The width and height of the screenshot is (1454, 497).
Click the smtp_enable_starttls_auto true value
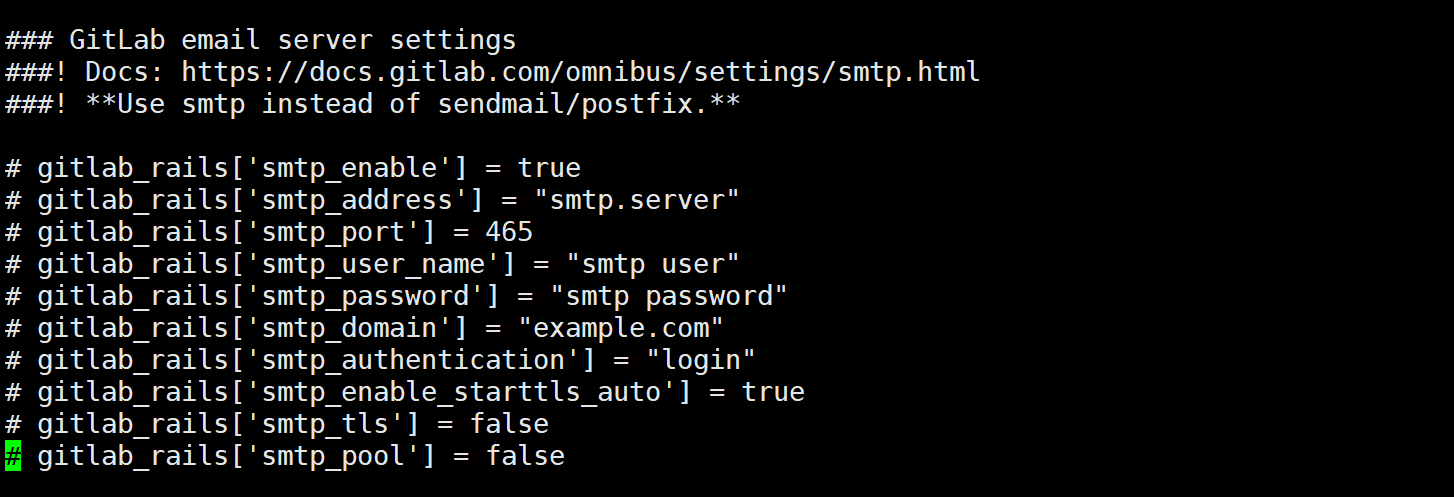tap(773, 392)
